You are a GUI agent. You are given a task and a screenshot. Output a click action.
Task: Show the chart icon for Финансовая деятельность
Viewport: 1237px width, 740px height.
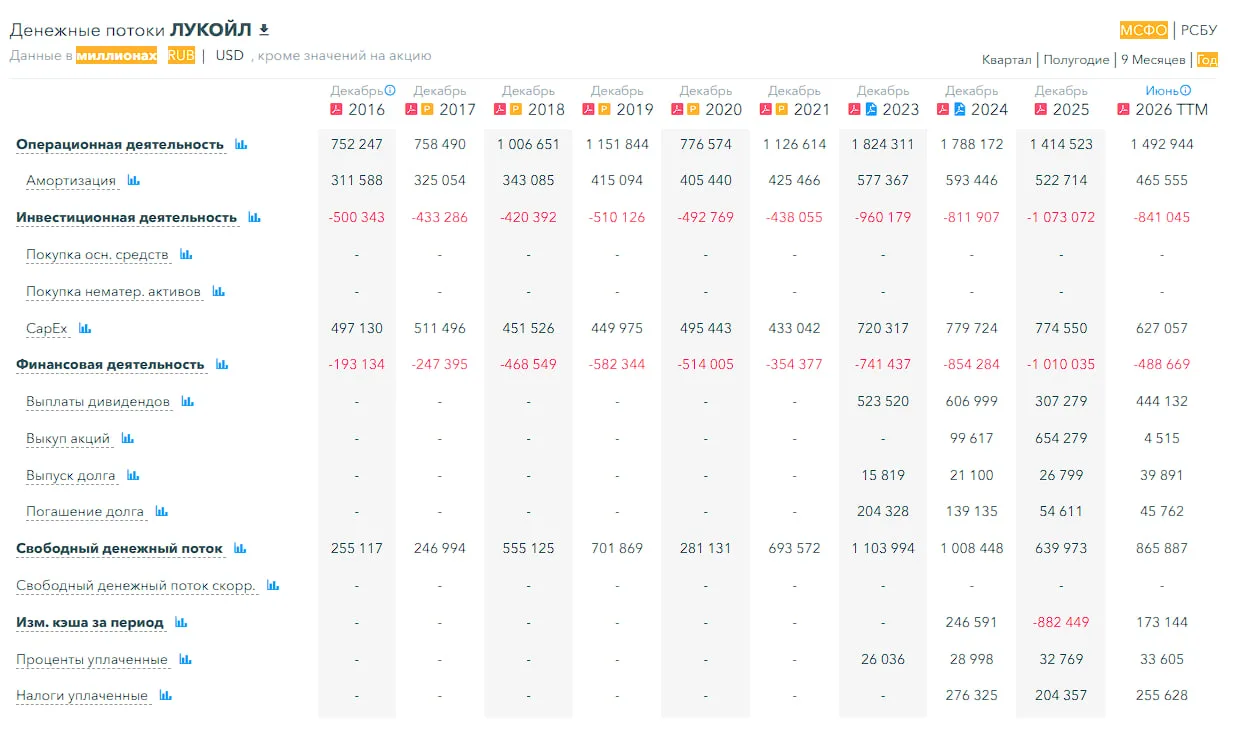click(222, 364)
